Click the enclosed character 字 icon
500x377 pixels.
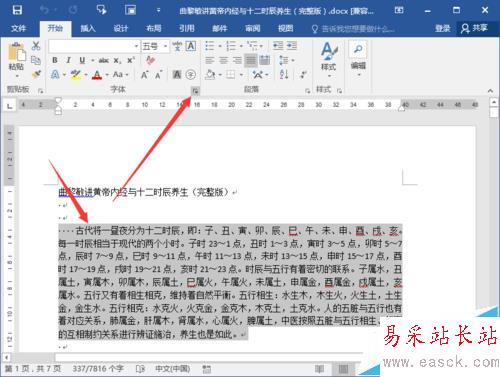(190, 75)
